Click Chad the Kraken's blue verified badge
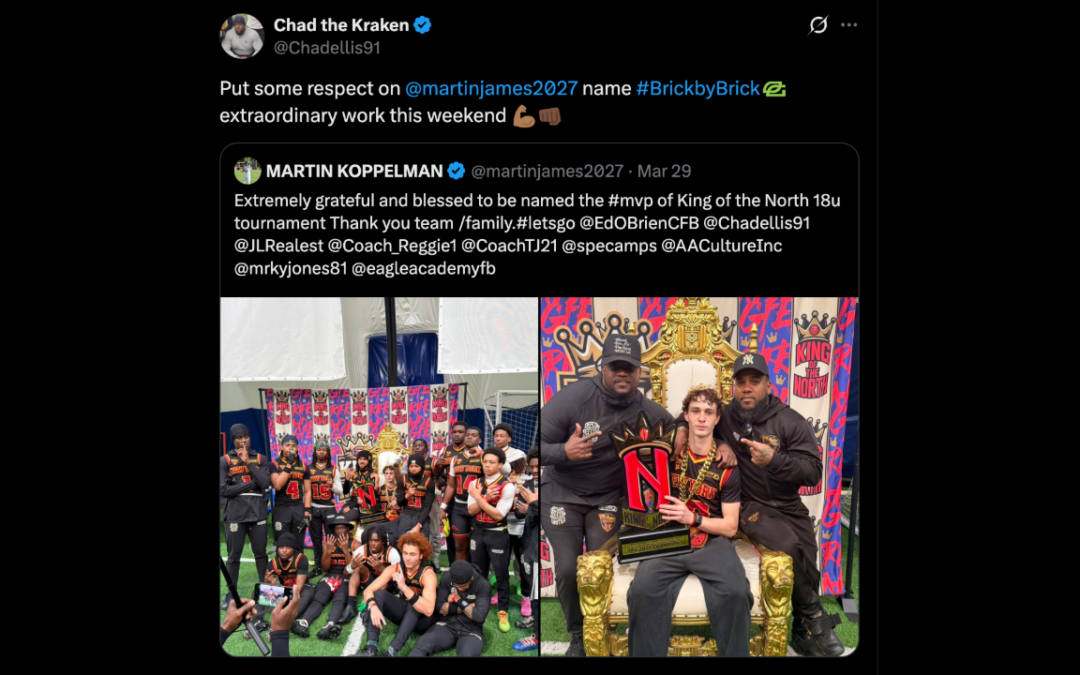Image resolution: width=1080 pixels, height=675 pixels. (422, 25)
